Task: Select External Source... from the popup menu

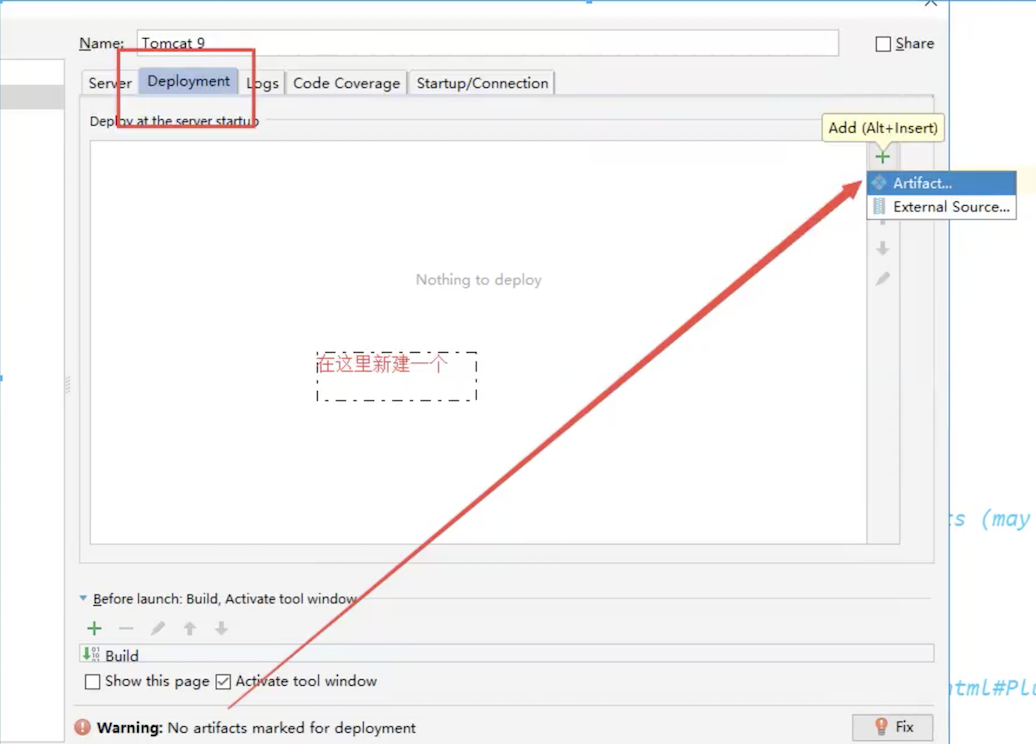Action: (942, 207)
